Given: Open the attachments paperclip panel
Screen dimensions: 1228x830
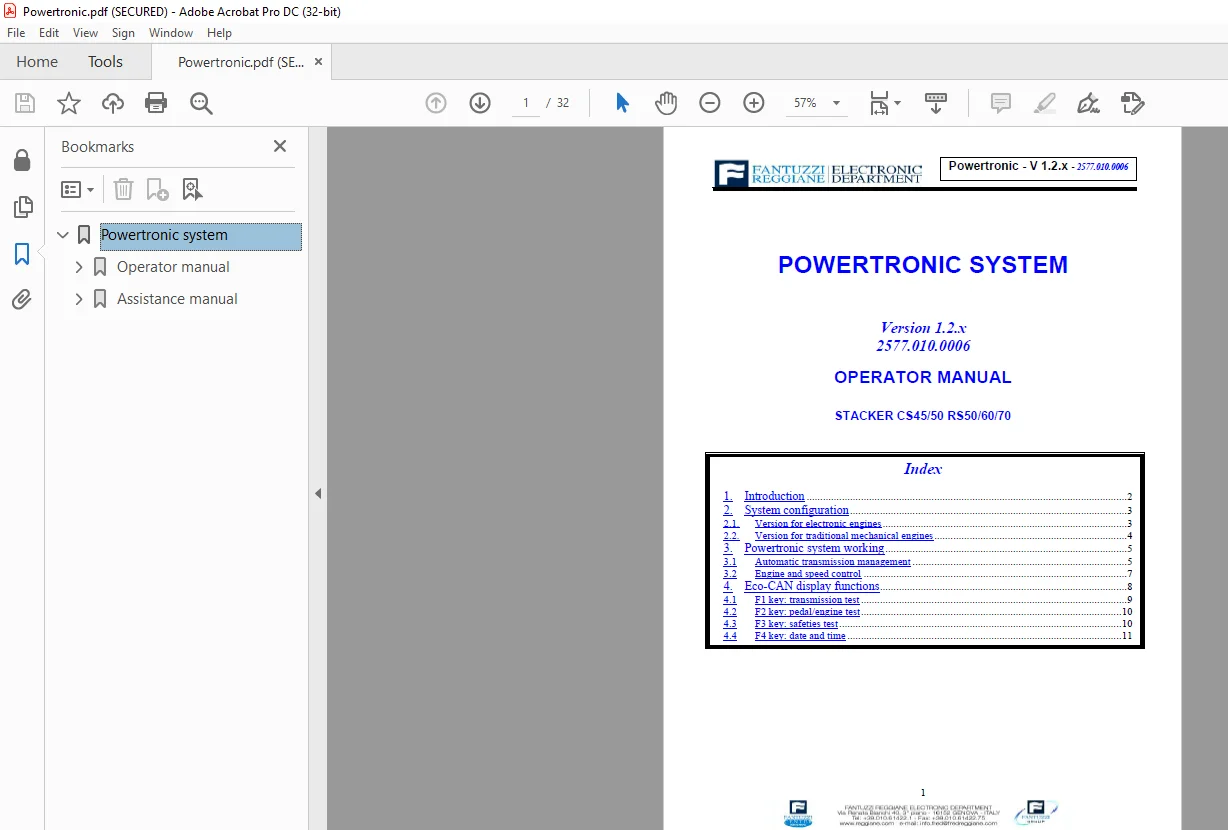Looking at the screenshot, I should (22, 299).
